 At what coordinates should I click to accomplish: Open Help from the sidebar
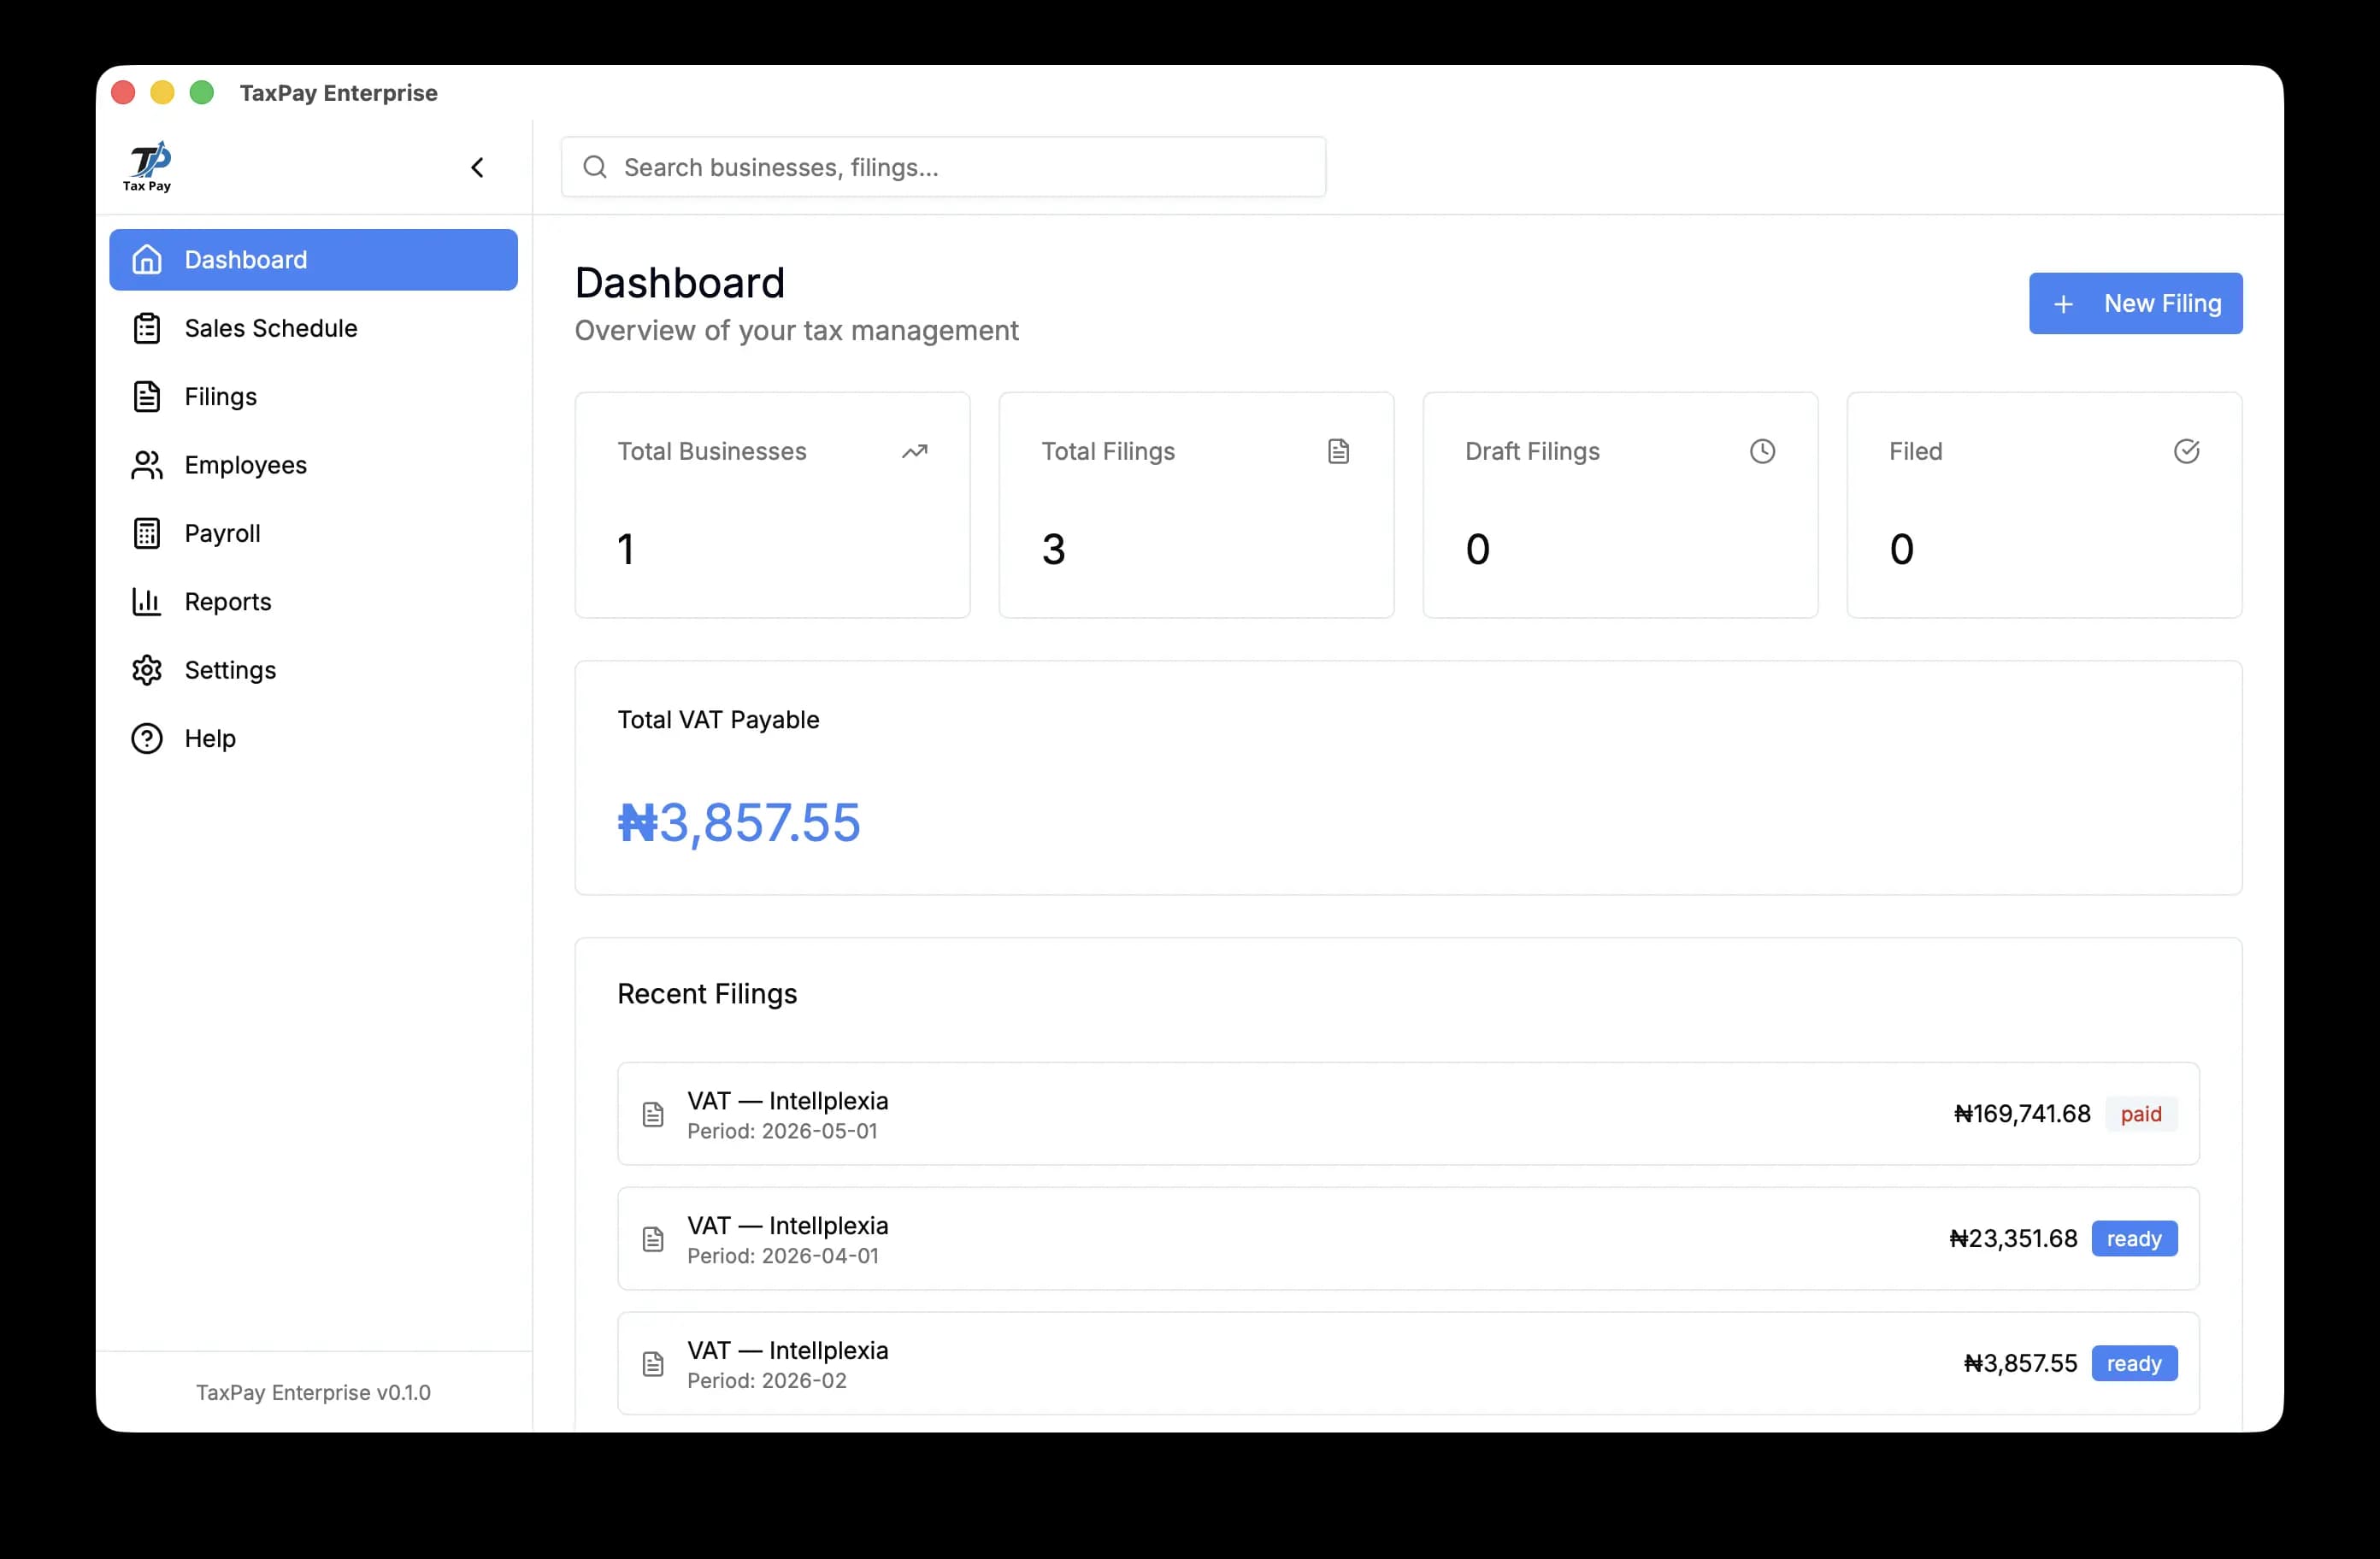[313, 738]
